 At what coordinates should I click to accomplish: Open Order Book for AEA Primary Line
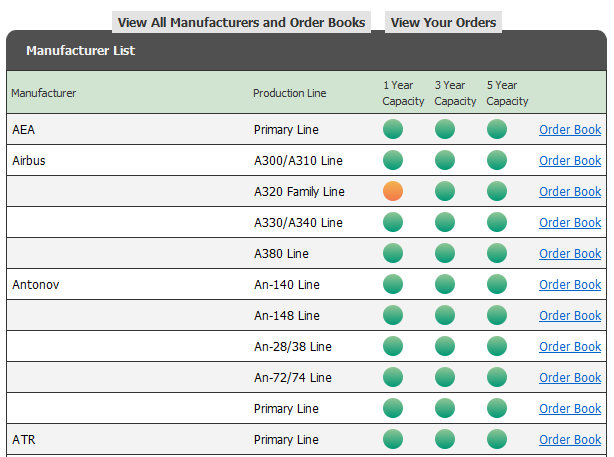570,129
